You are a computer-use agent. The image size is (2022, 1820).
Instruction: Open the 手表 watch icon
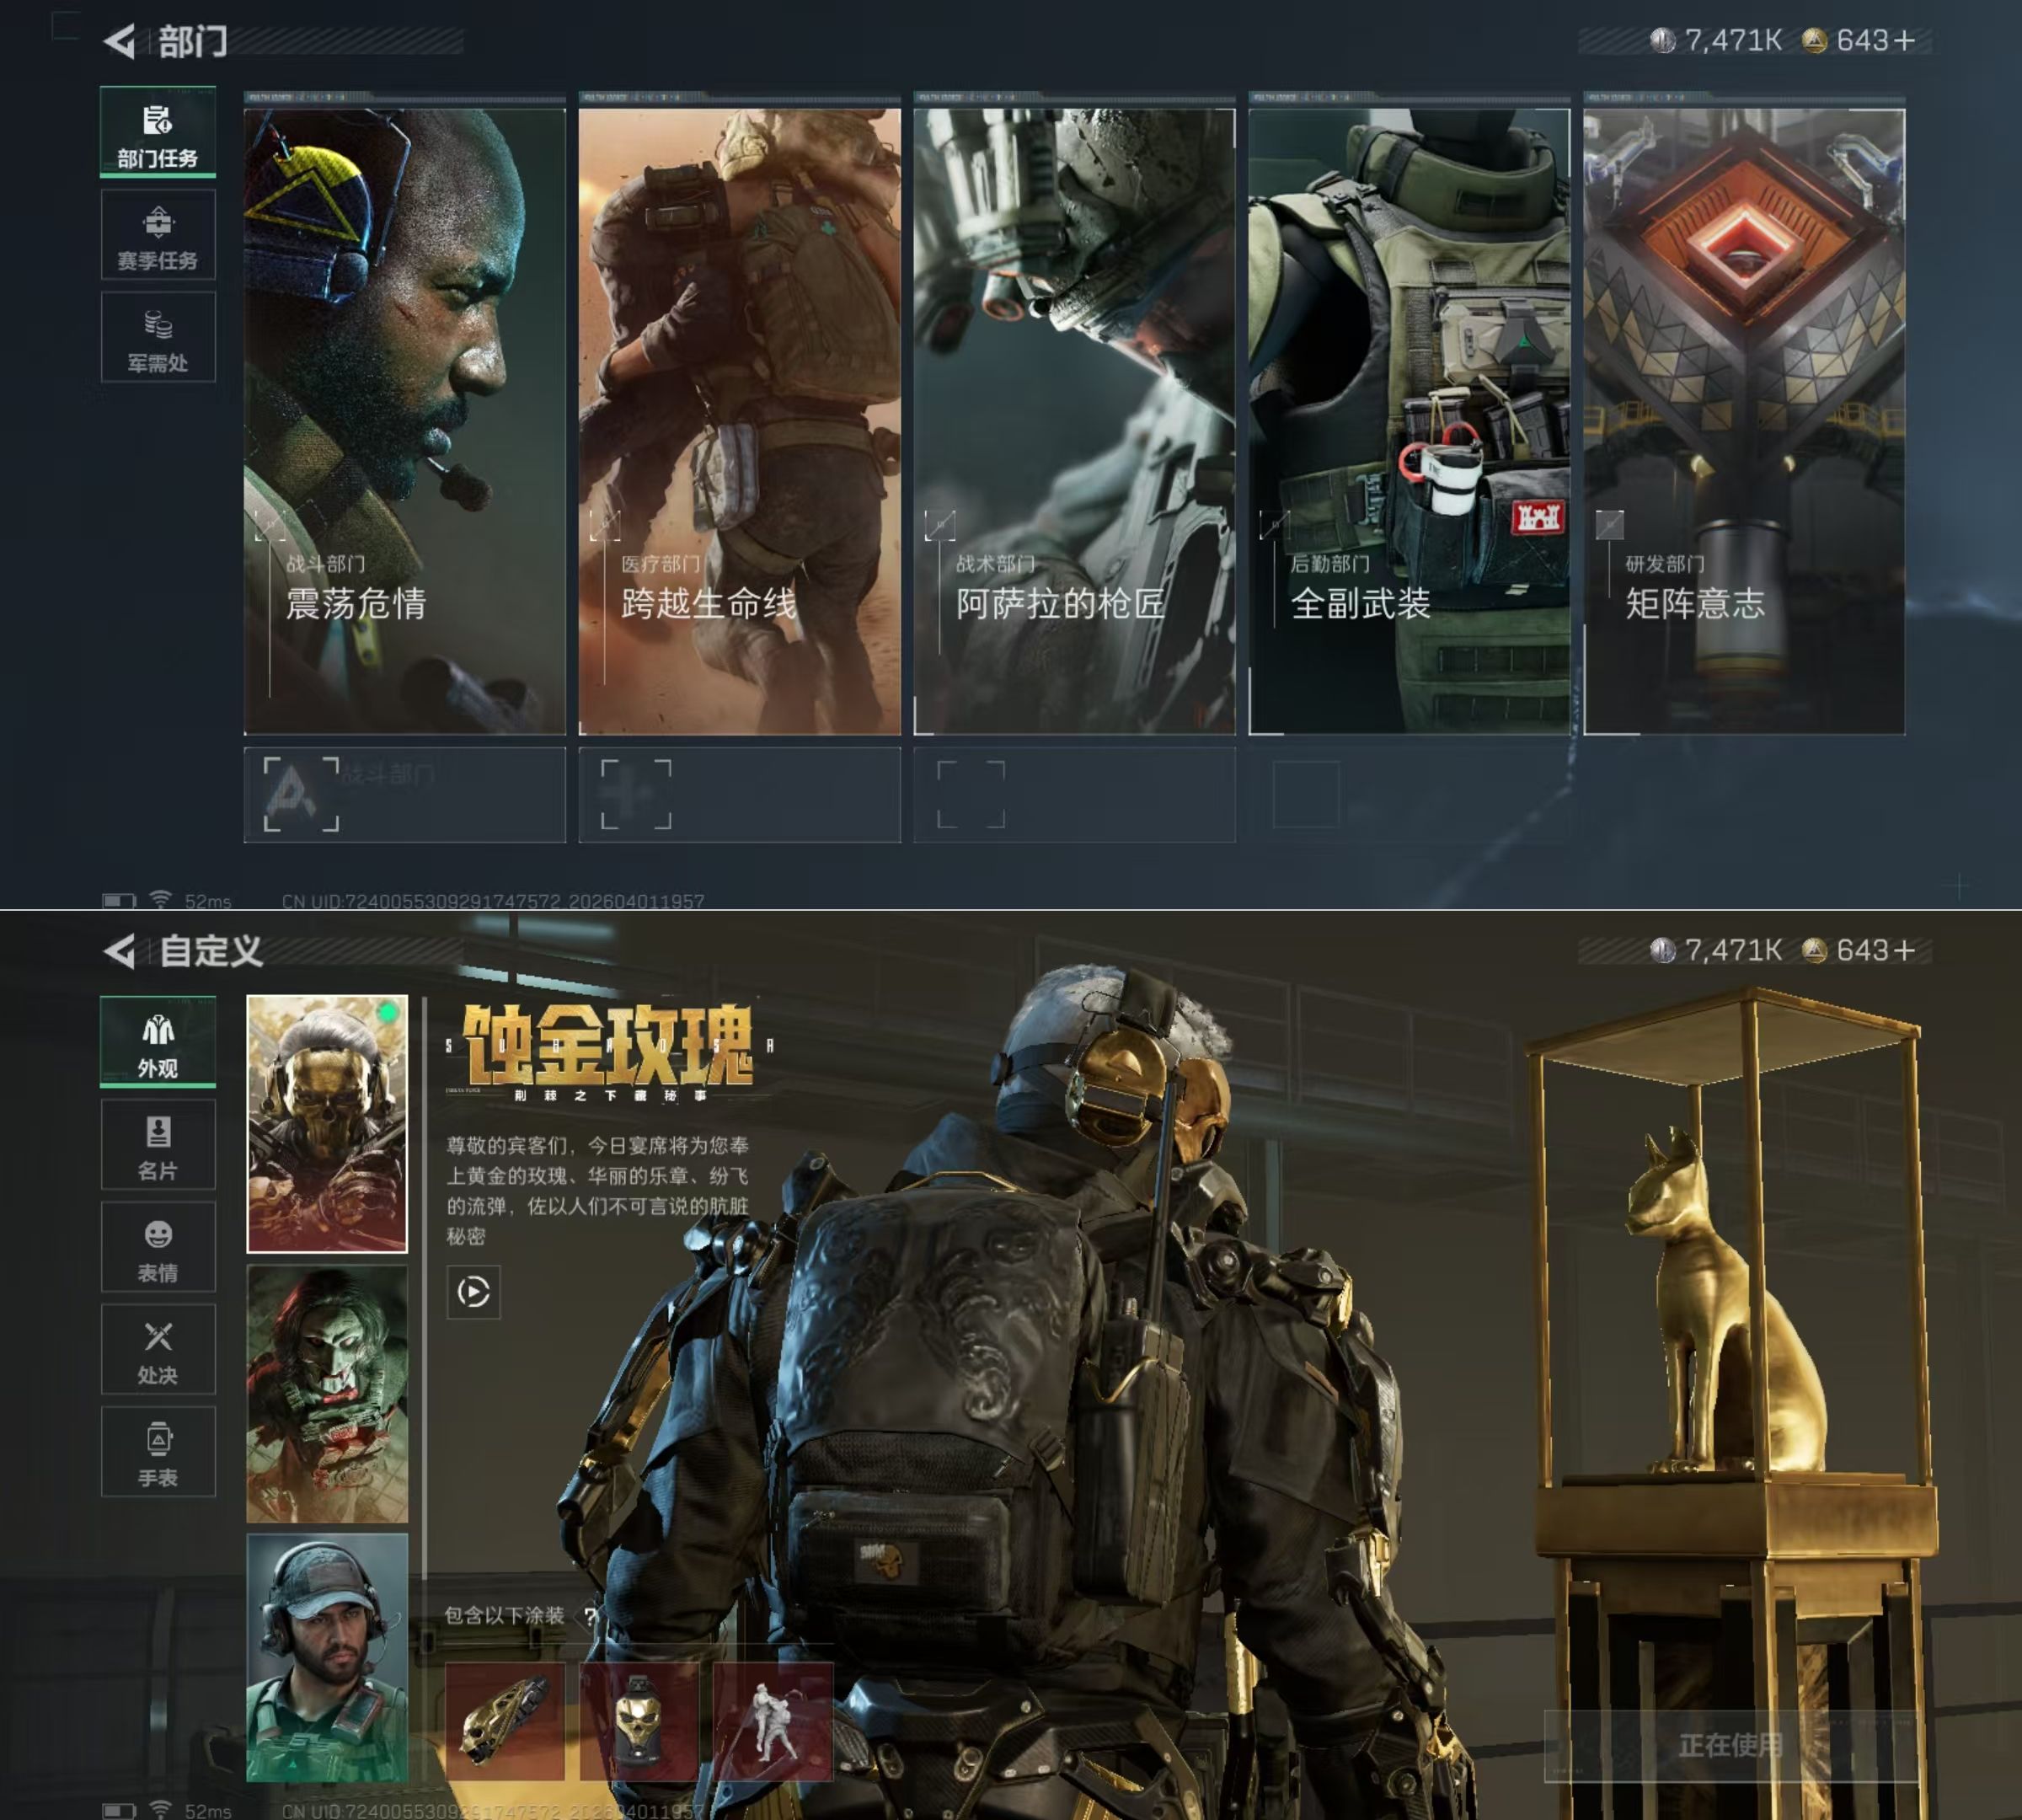pyautogui.click(x=158, y=1452)
